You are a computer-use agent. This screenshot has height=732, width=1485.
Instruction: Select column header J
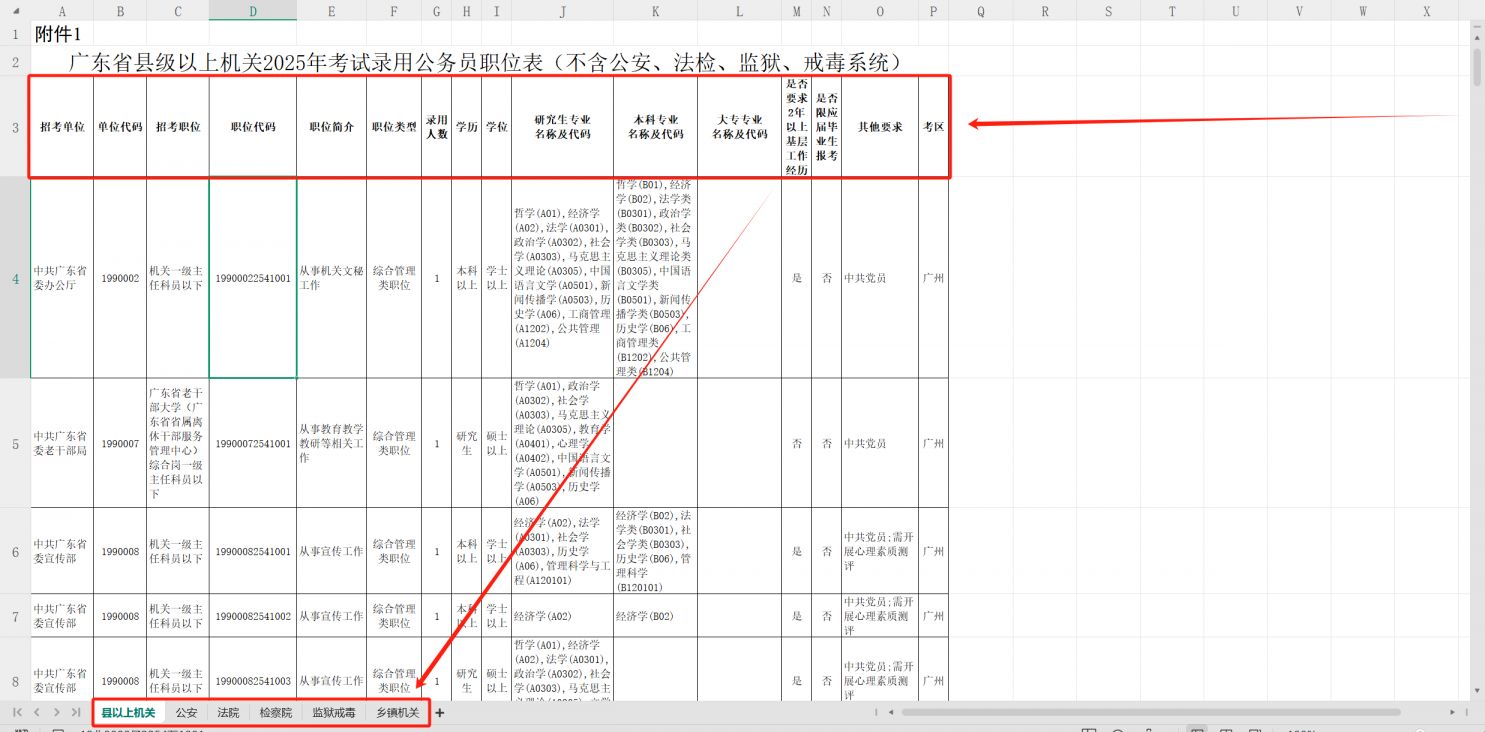click(x=562, y=12)
